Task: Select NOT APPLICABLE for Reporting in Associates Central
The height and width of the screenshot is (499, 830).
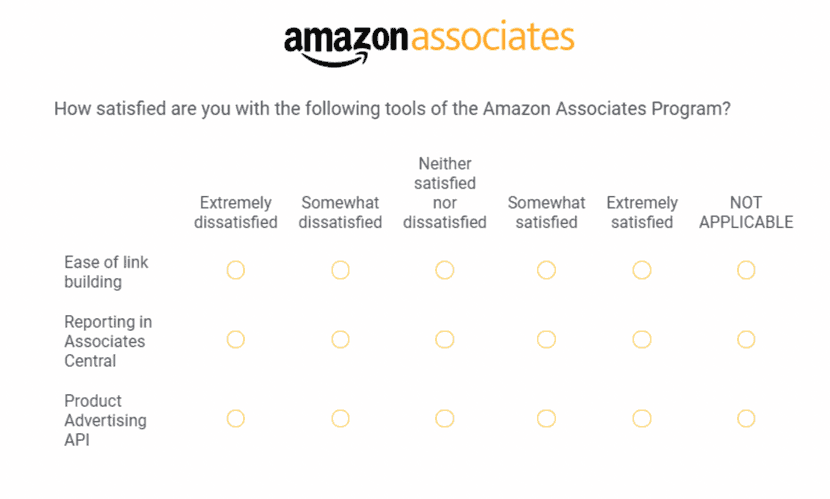Action: tap(746, 340)
